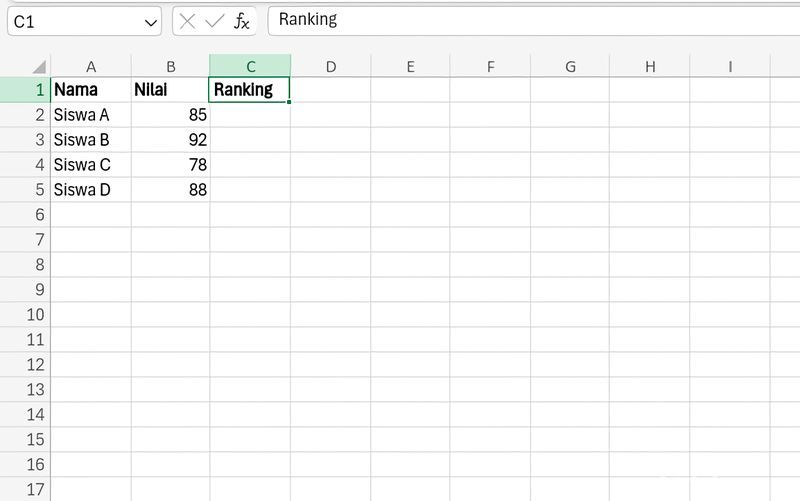Select row 14 header
The height and width of the screenshot is (501, 800).
click(x=25, y=415)
